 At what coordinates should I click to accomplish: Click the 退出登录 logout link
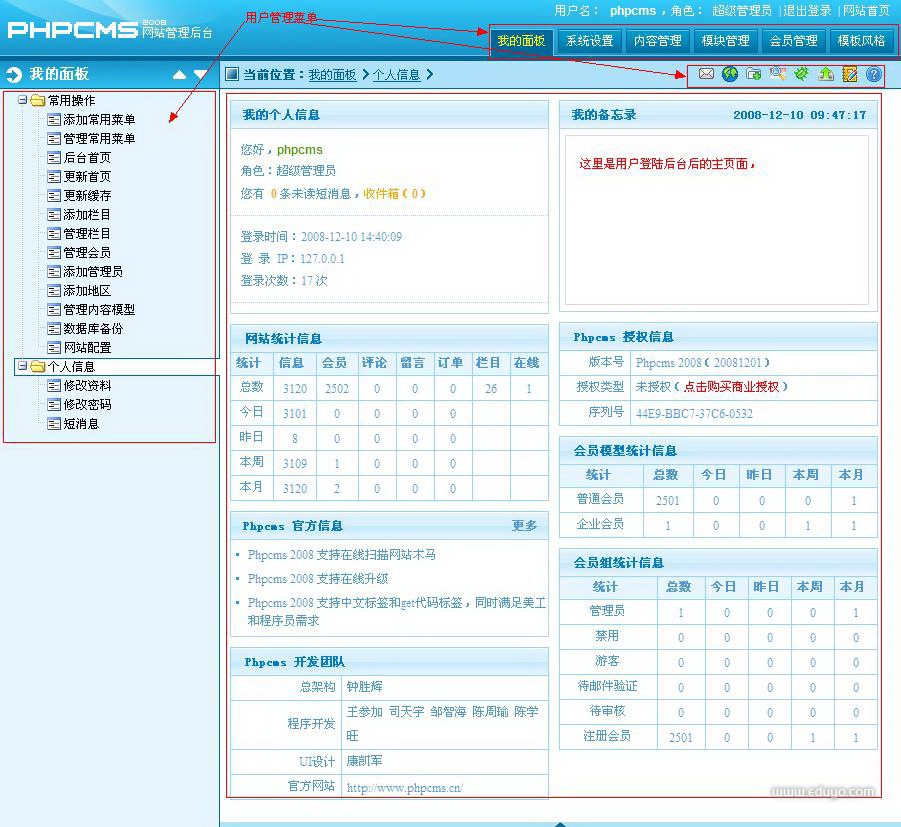[807, 11]
